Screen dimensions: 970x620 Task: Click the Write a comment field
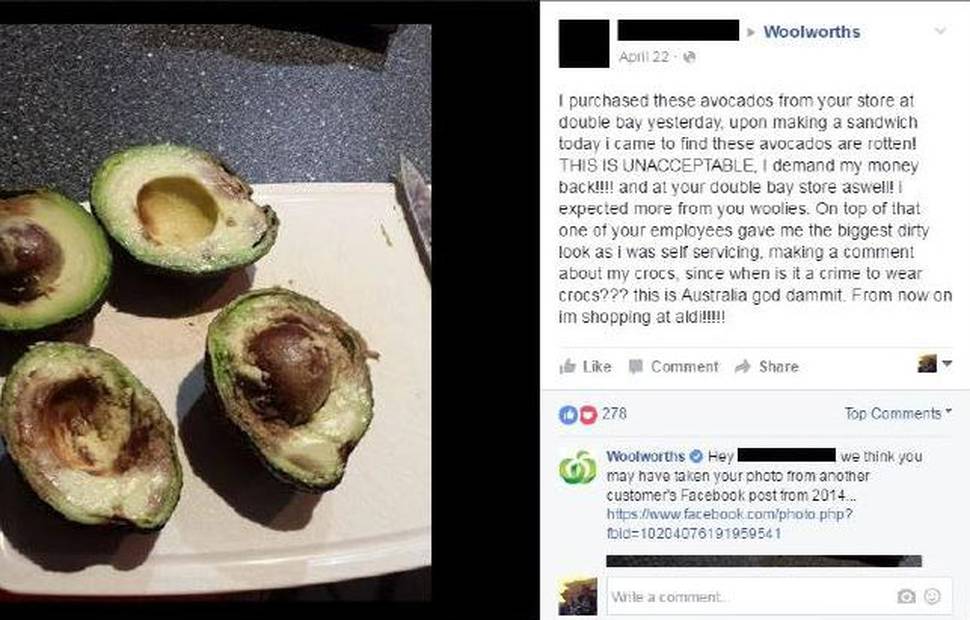tap(779, 596)
